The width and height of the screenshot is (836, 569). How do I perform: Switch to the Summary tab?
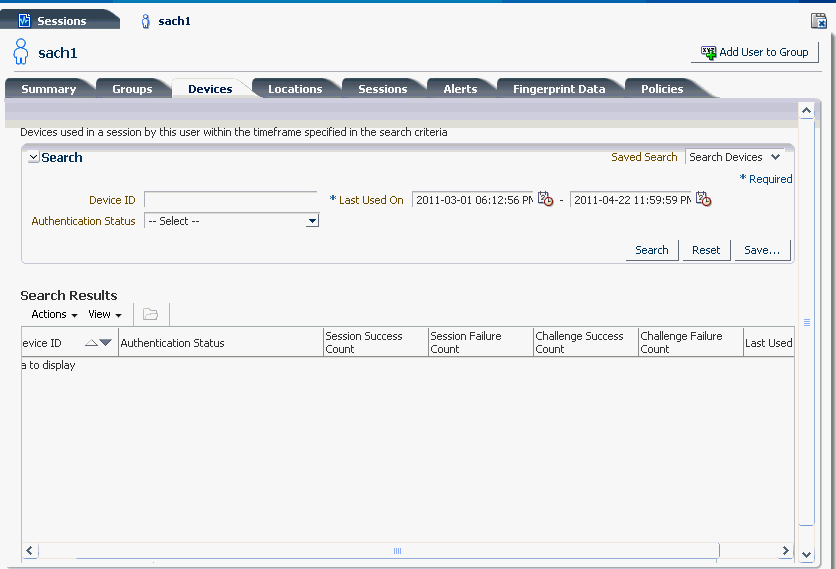coord(49,89)
